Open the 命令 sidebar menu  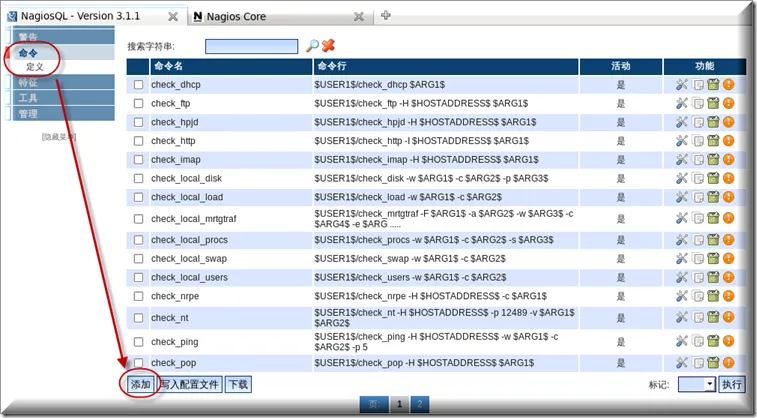click(x=63, y=53)
